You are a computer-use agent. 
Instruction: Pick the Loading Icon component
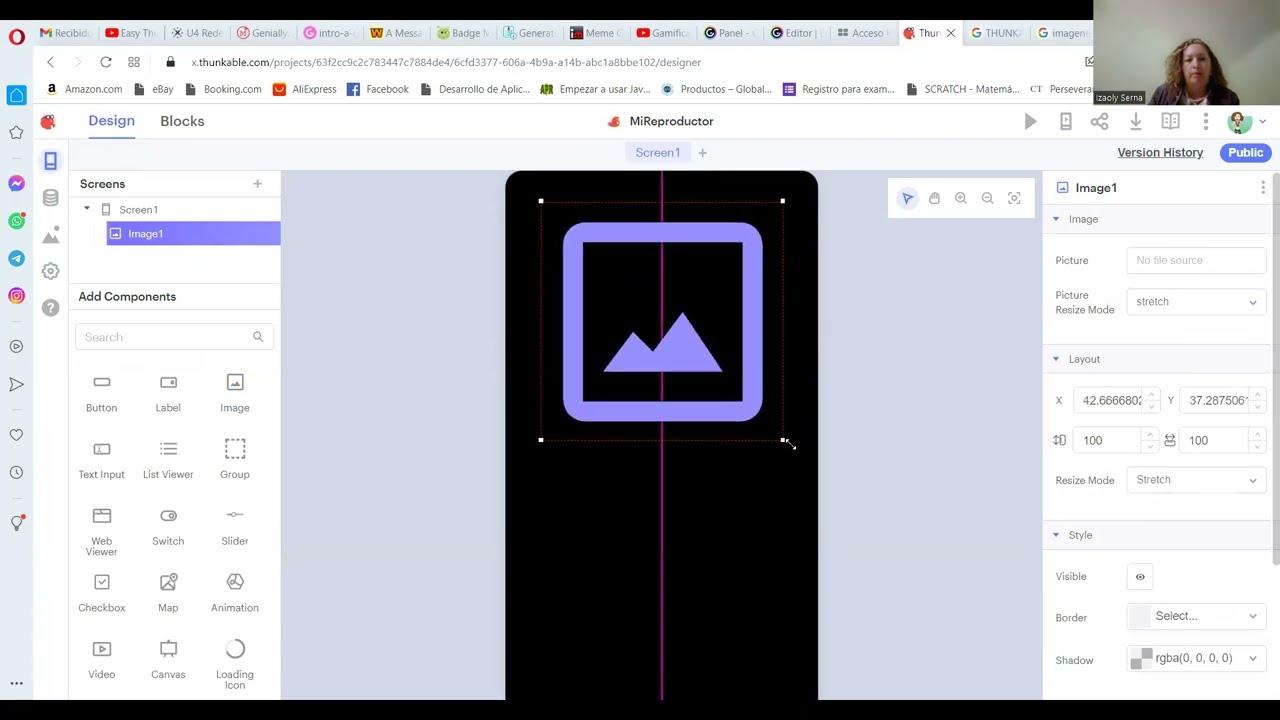click(x=235, y=665)
